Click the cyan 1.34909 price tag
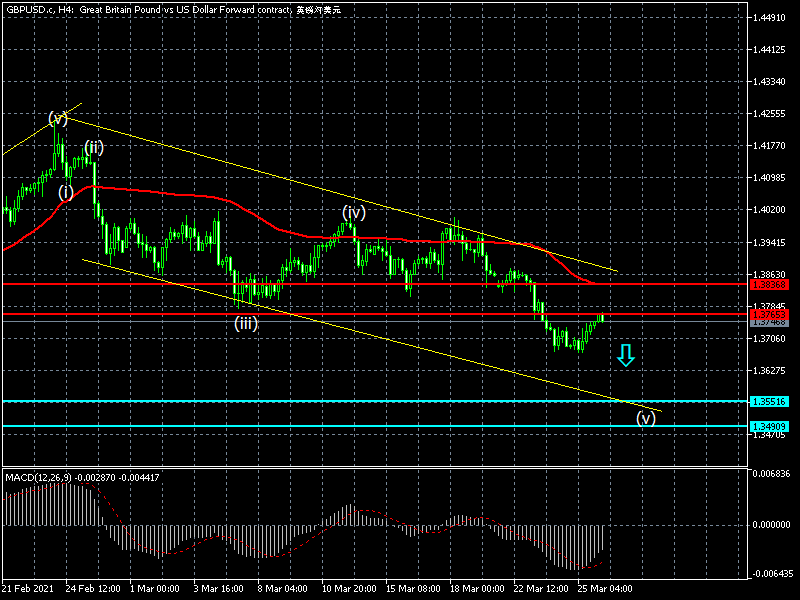The image size is (800, 600). (769, 426)
